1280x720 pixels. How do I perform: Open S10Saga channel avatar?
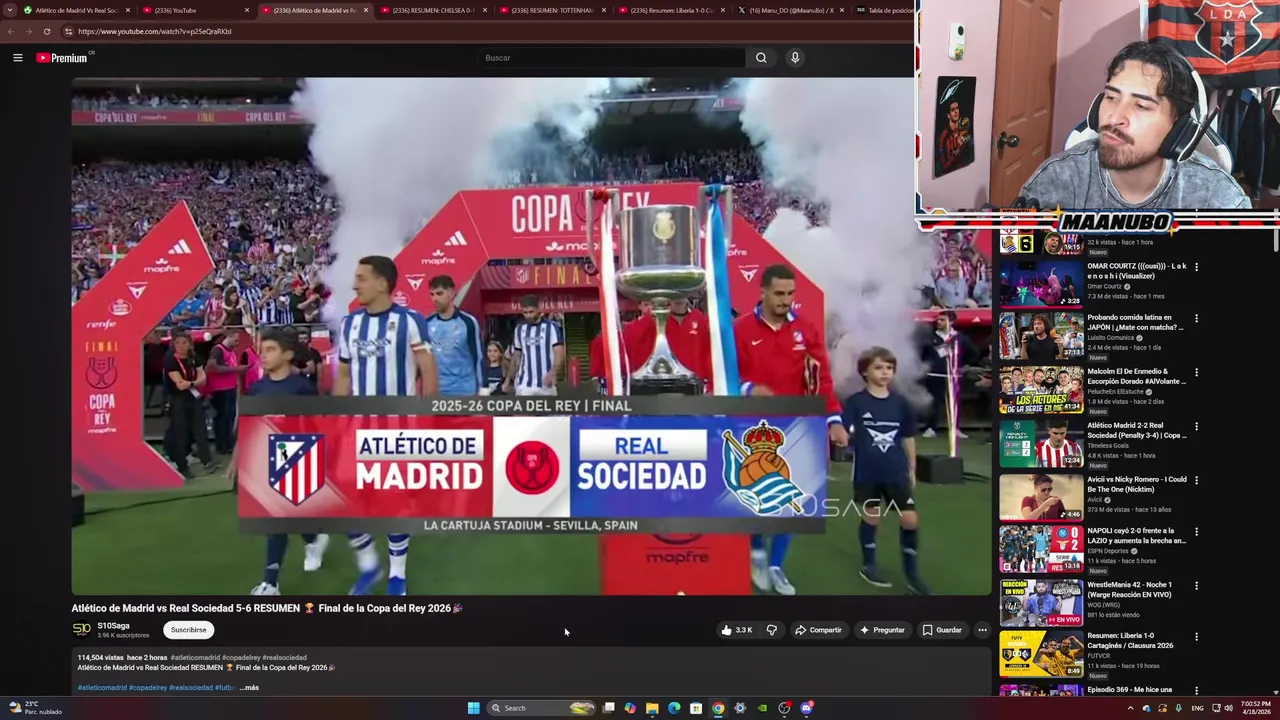[x=82, y=629]
